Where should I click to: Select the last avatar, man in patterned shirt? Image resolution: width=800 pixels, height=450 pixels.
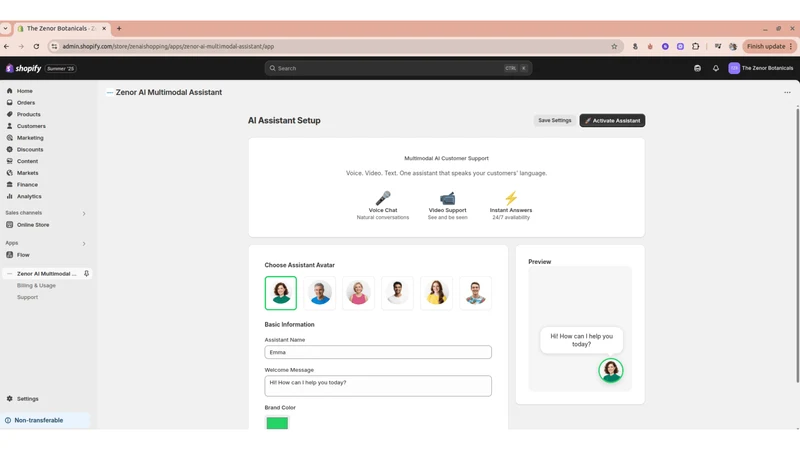476,293
